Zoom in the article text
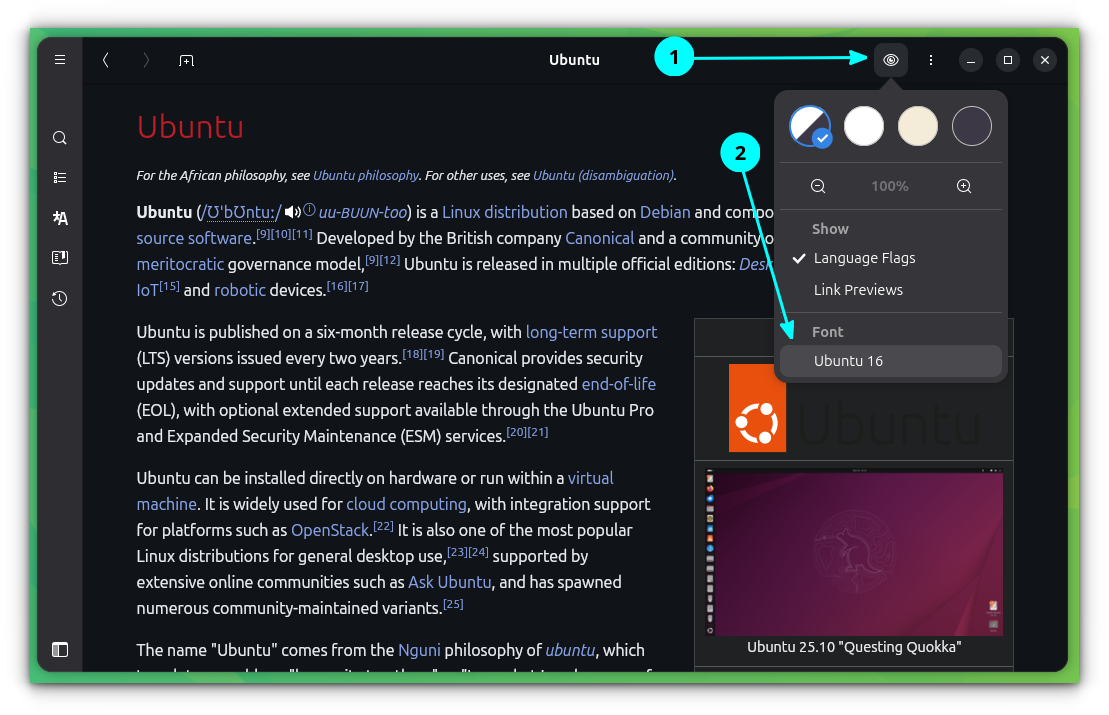This screenshot has height=715, width=1109. point(963,186)
